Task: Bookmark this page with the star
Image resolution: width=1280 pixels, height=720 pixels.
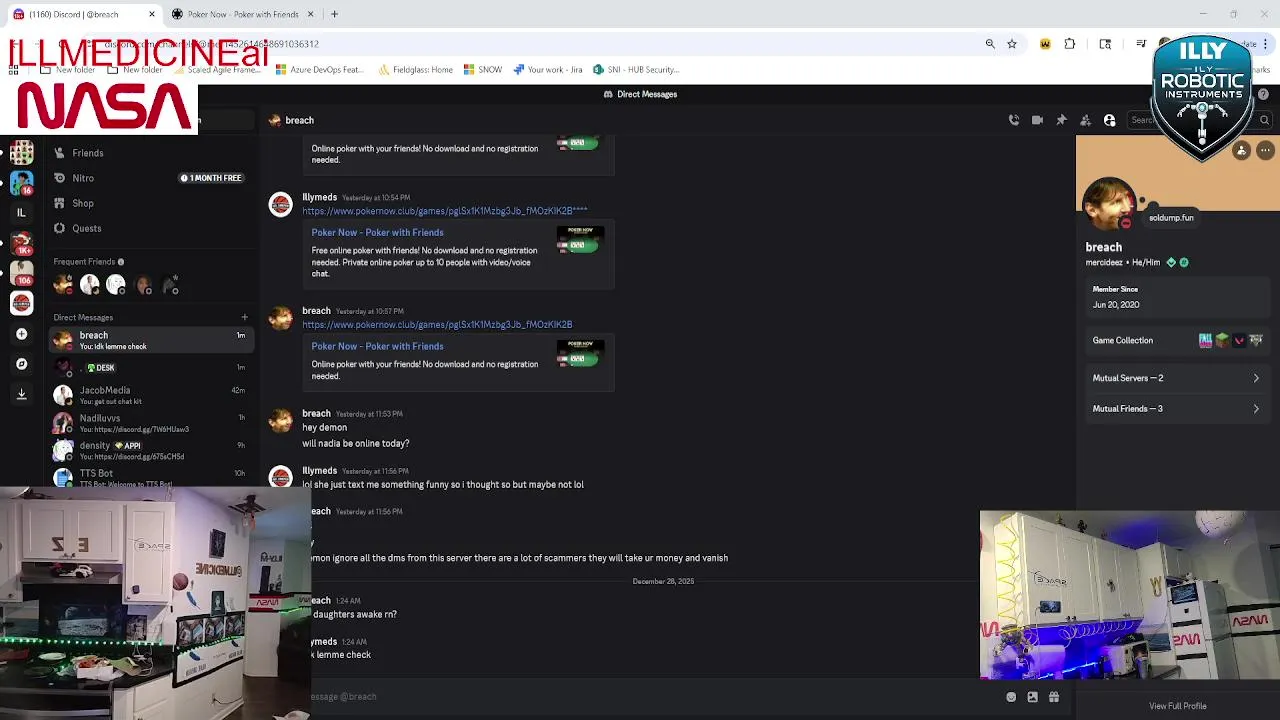Action: (x=1012, y=44)
